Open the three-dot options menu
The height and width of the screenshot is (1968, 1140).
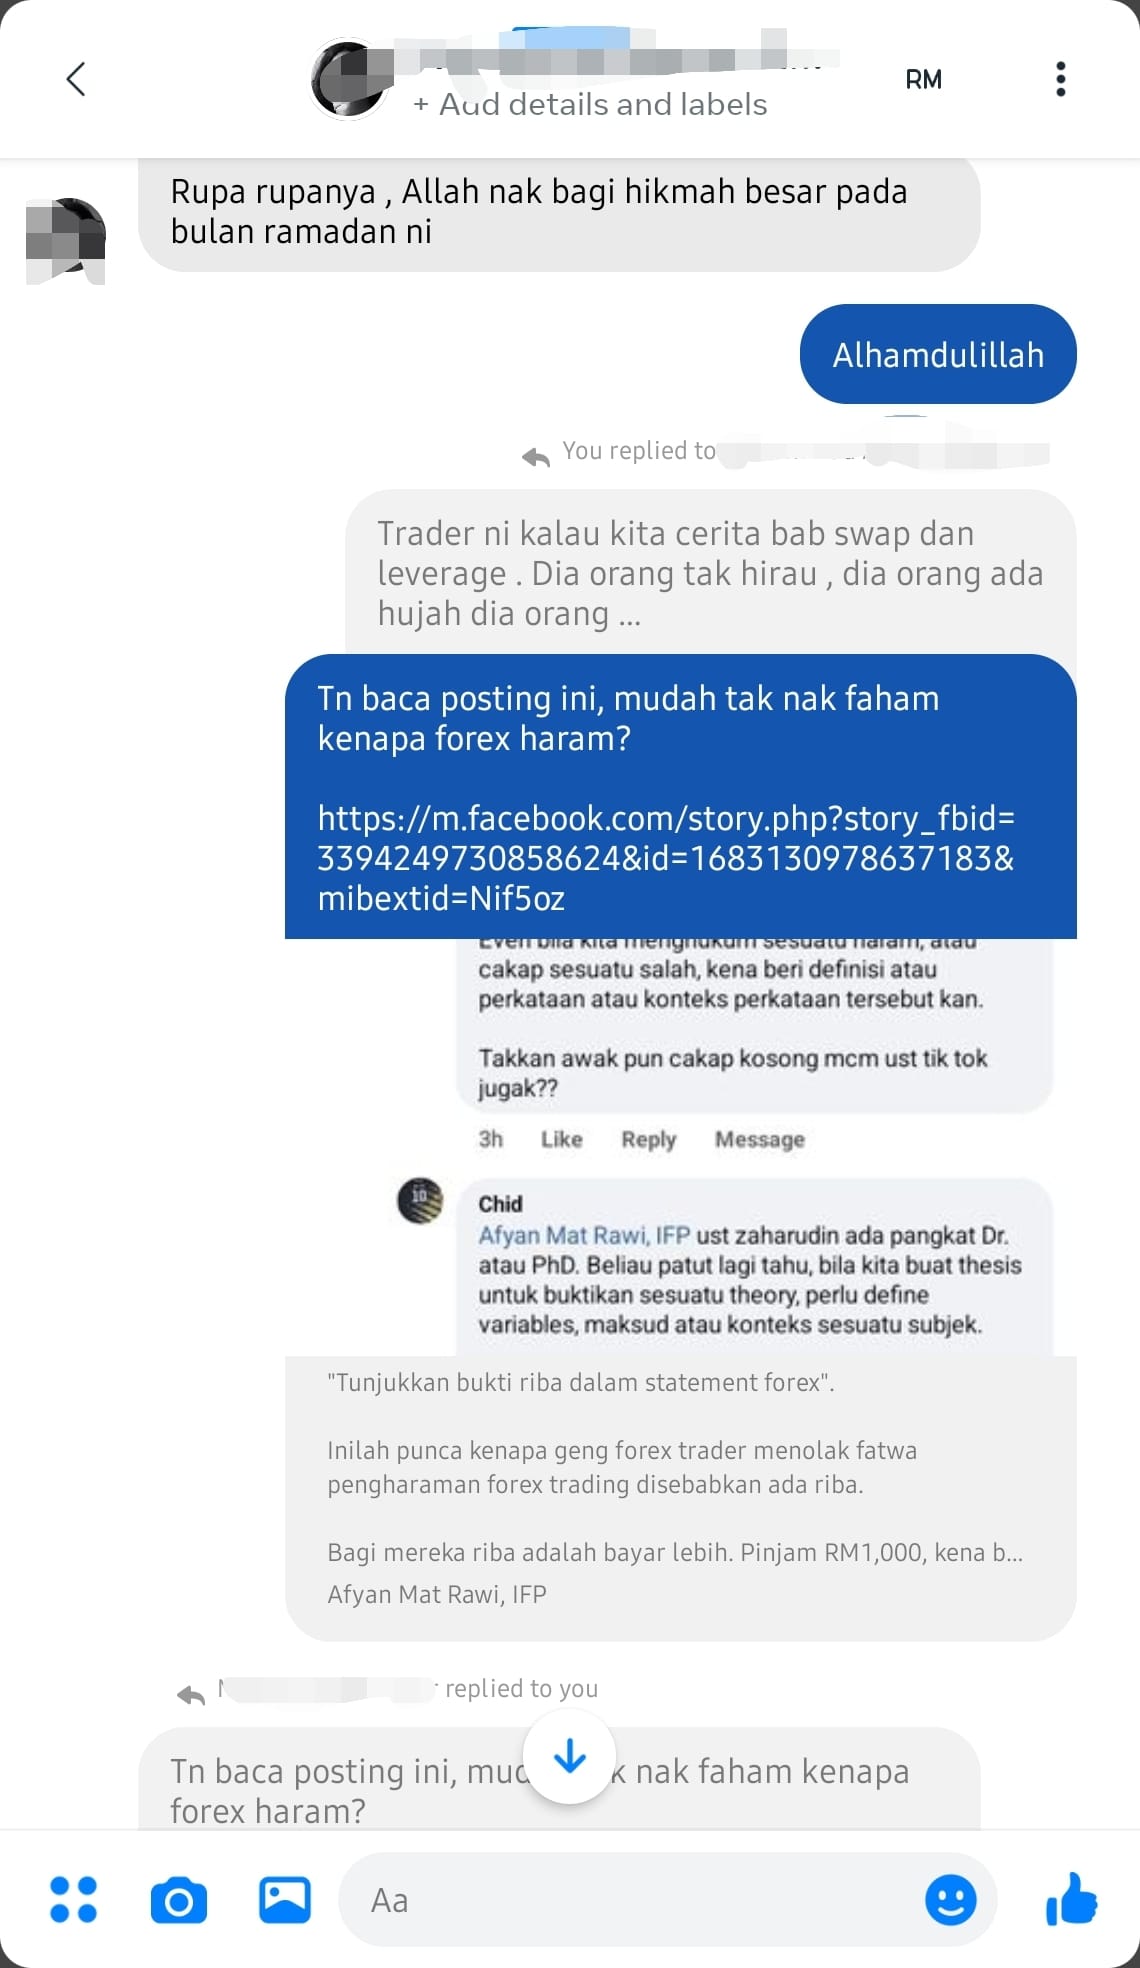click(x=1060, y=79)
